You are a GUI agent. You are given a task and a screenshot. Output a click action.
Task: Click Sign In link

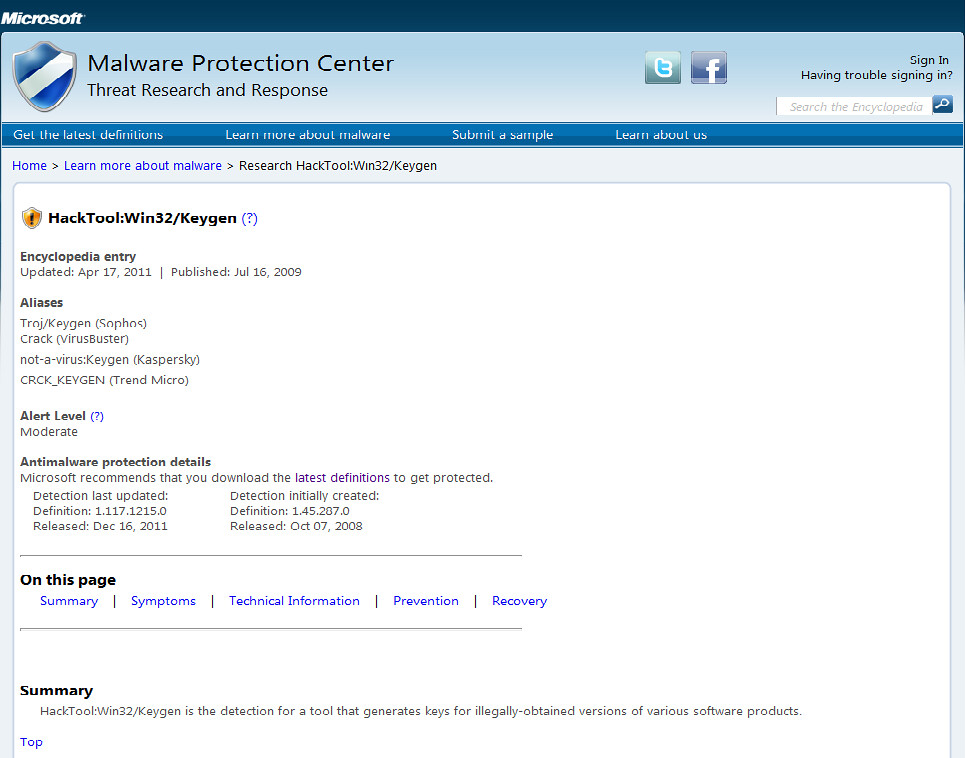coord(929,60)
